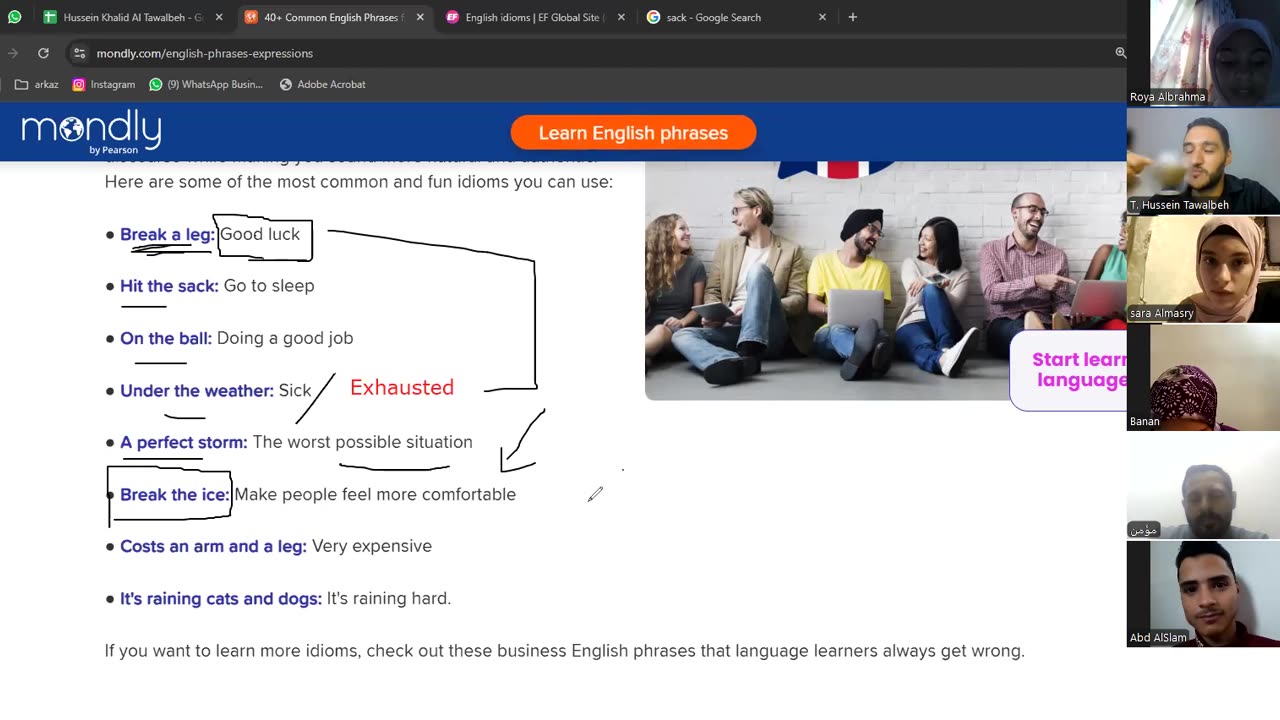
Task: Click the Start learning language button
Action: [1070, 370]
